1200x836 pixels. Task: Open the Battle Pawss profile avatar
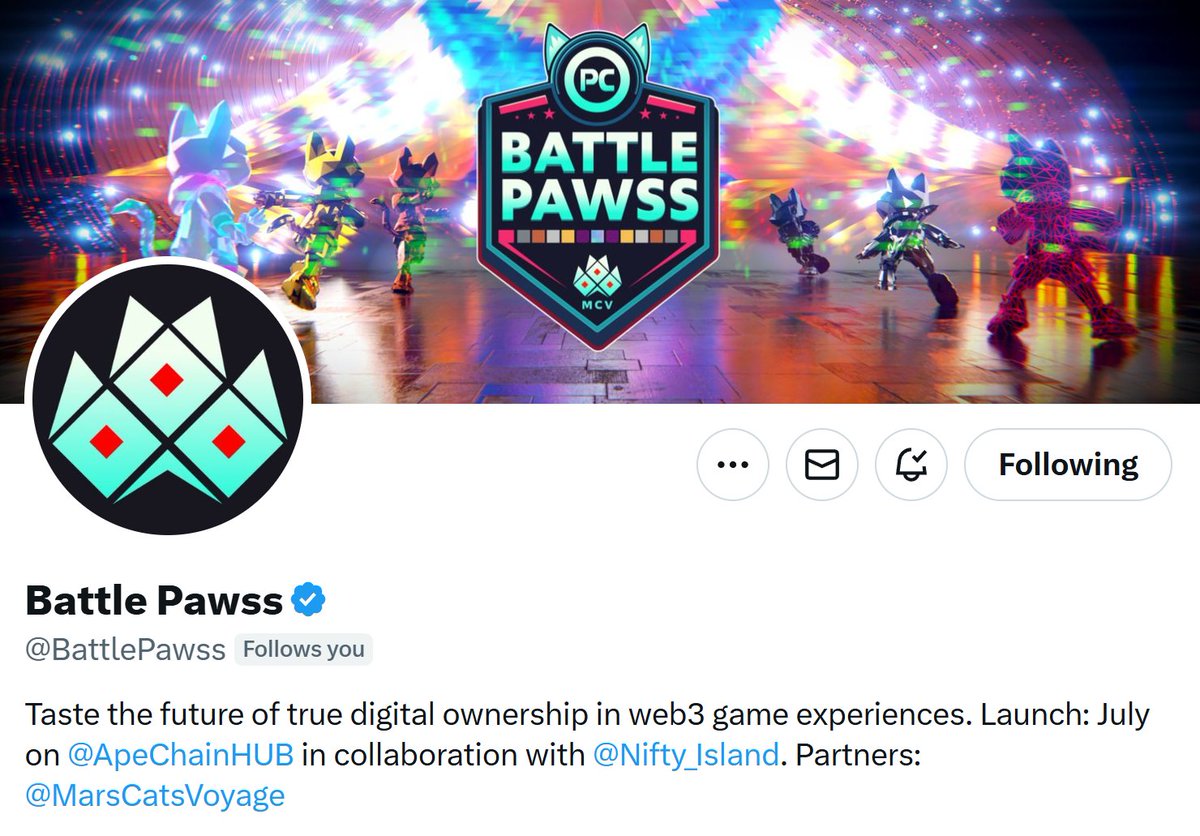tap(167, 399)
